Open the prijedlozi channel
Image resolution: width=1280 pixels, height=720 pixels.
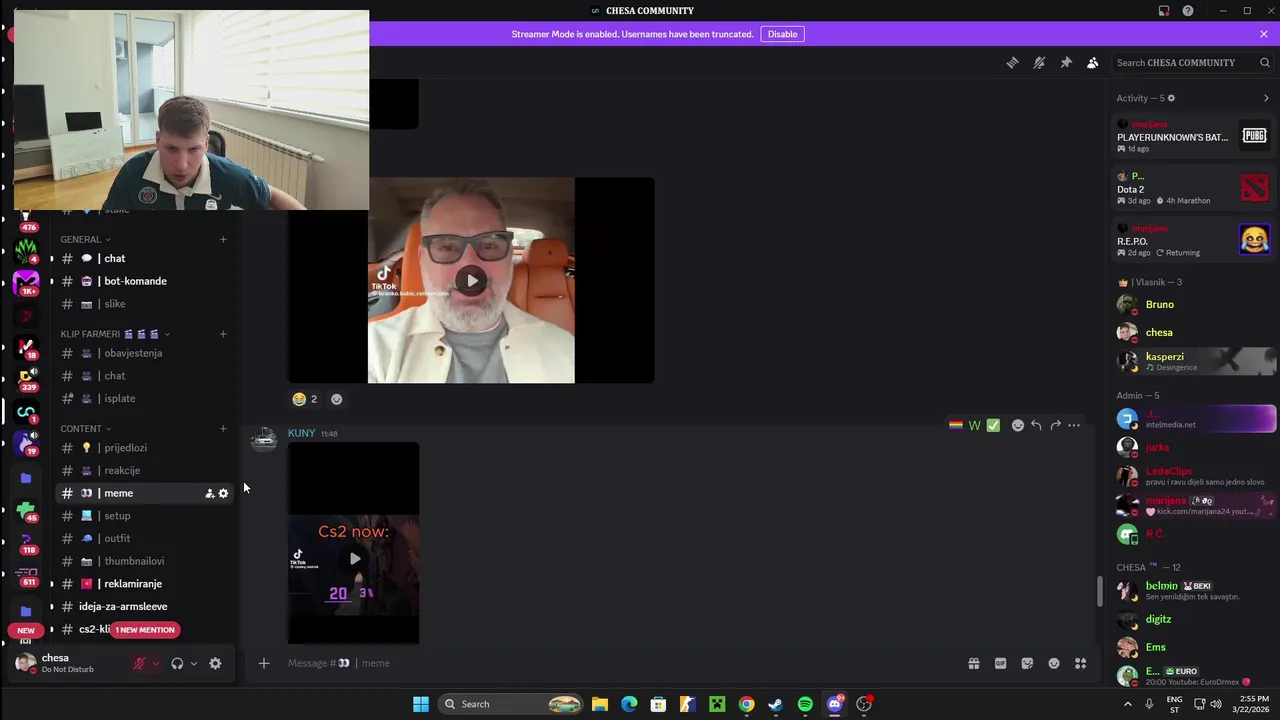[144, 448]
